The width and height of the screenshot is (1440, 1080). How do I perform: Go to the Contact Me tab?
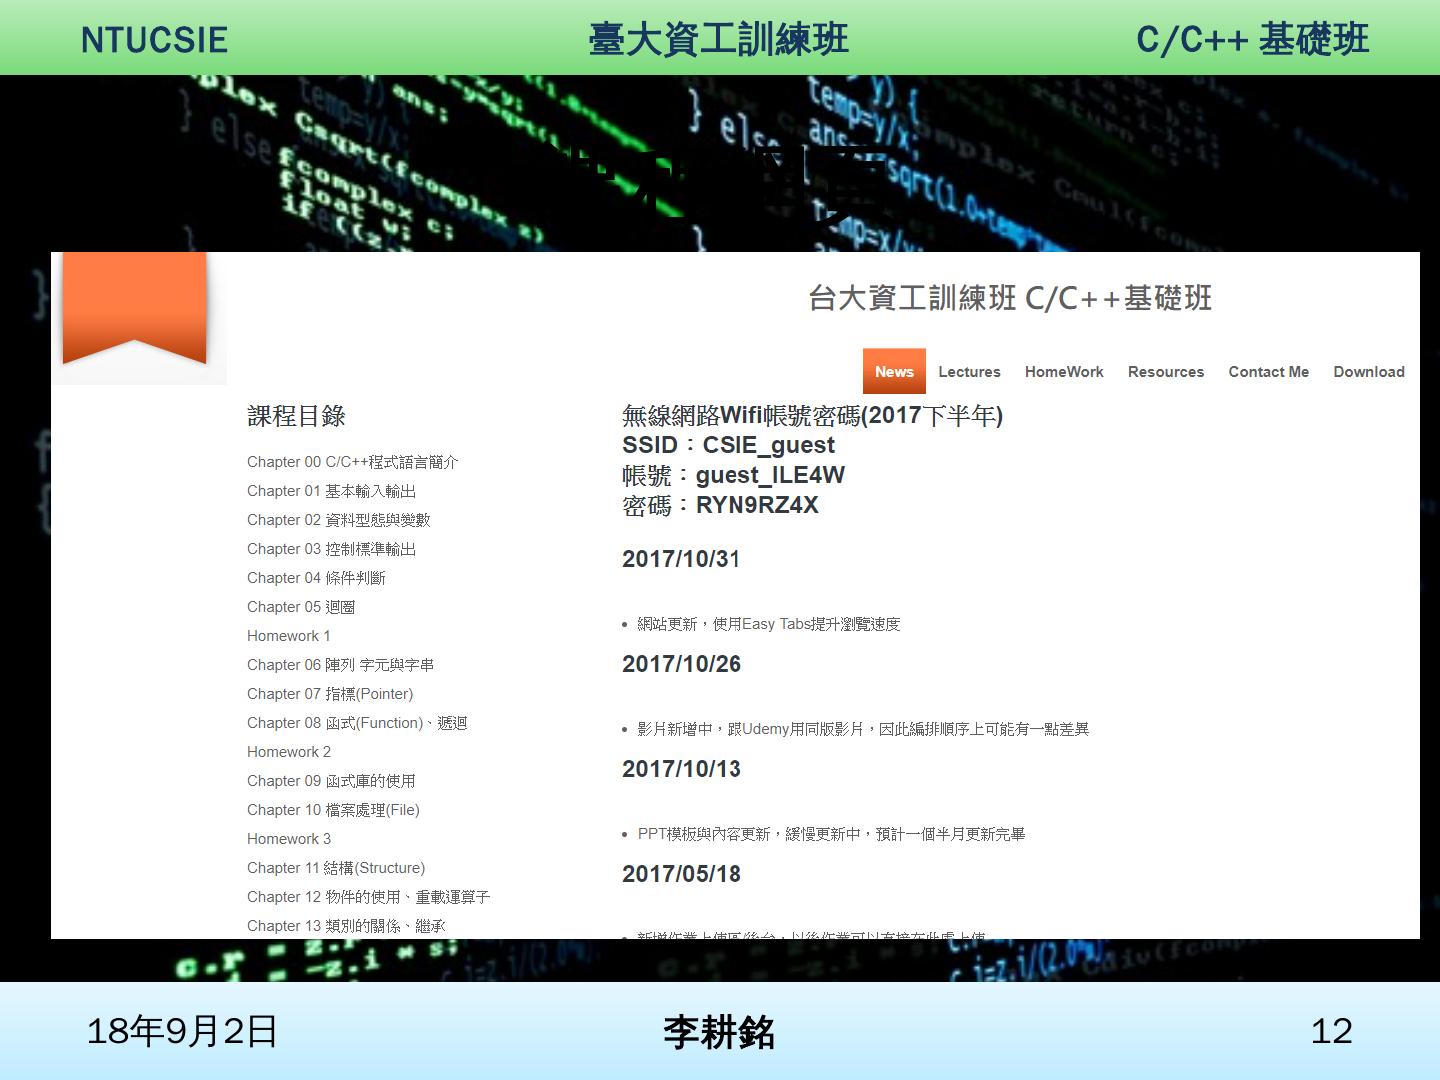coord(1268,372)
